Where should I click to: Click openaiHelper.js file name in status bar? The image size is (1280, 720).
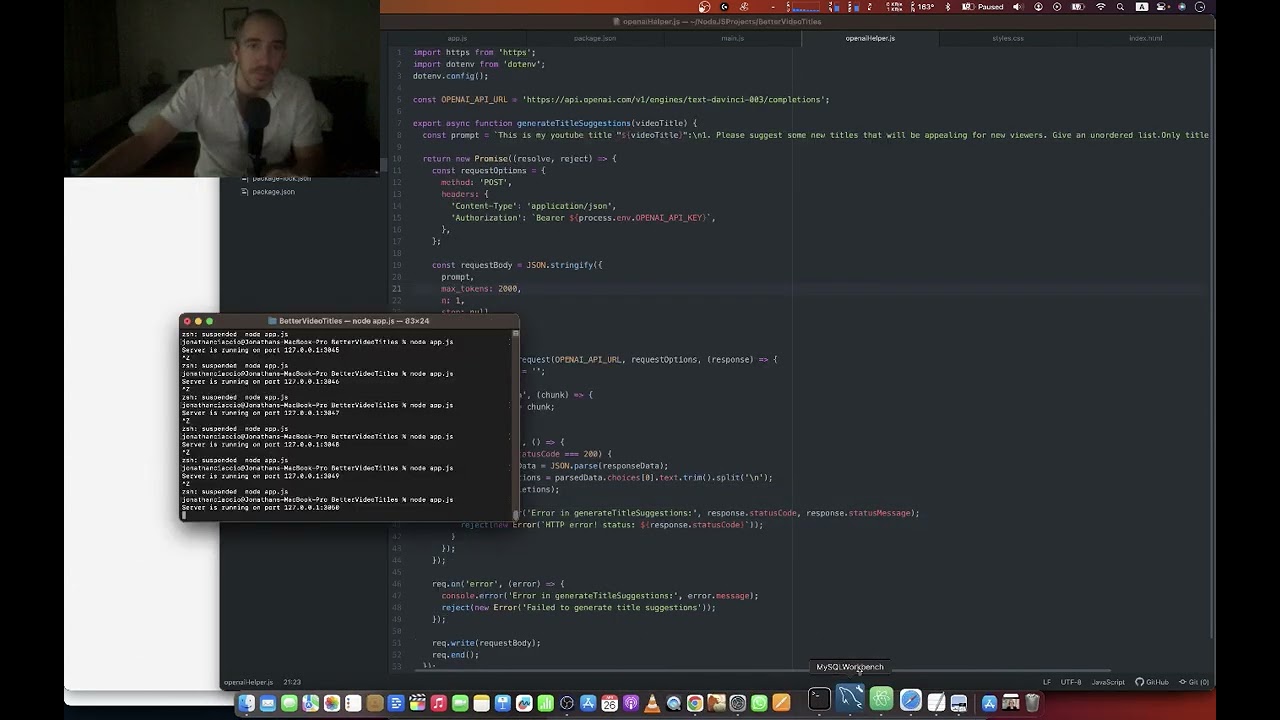pos(248,682)
